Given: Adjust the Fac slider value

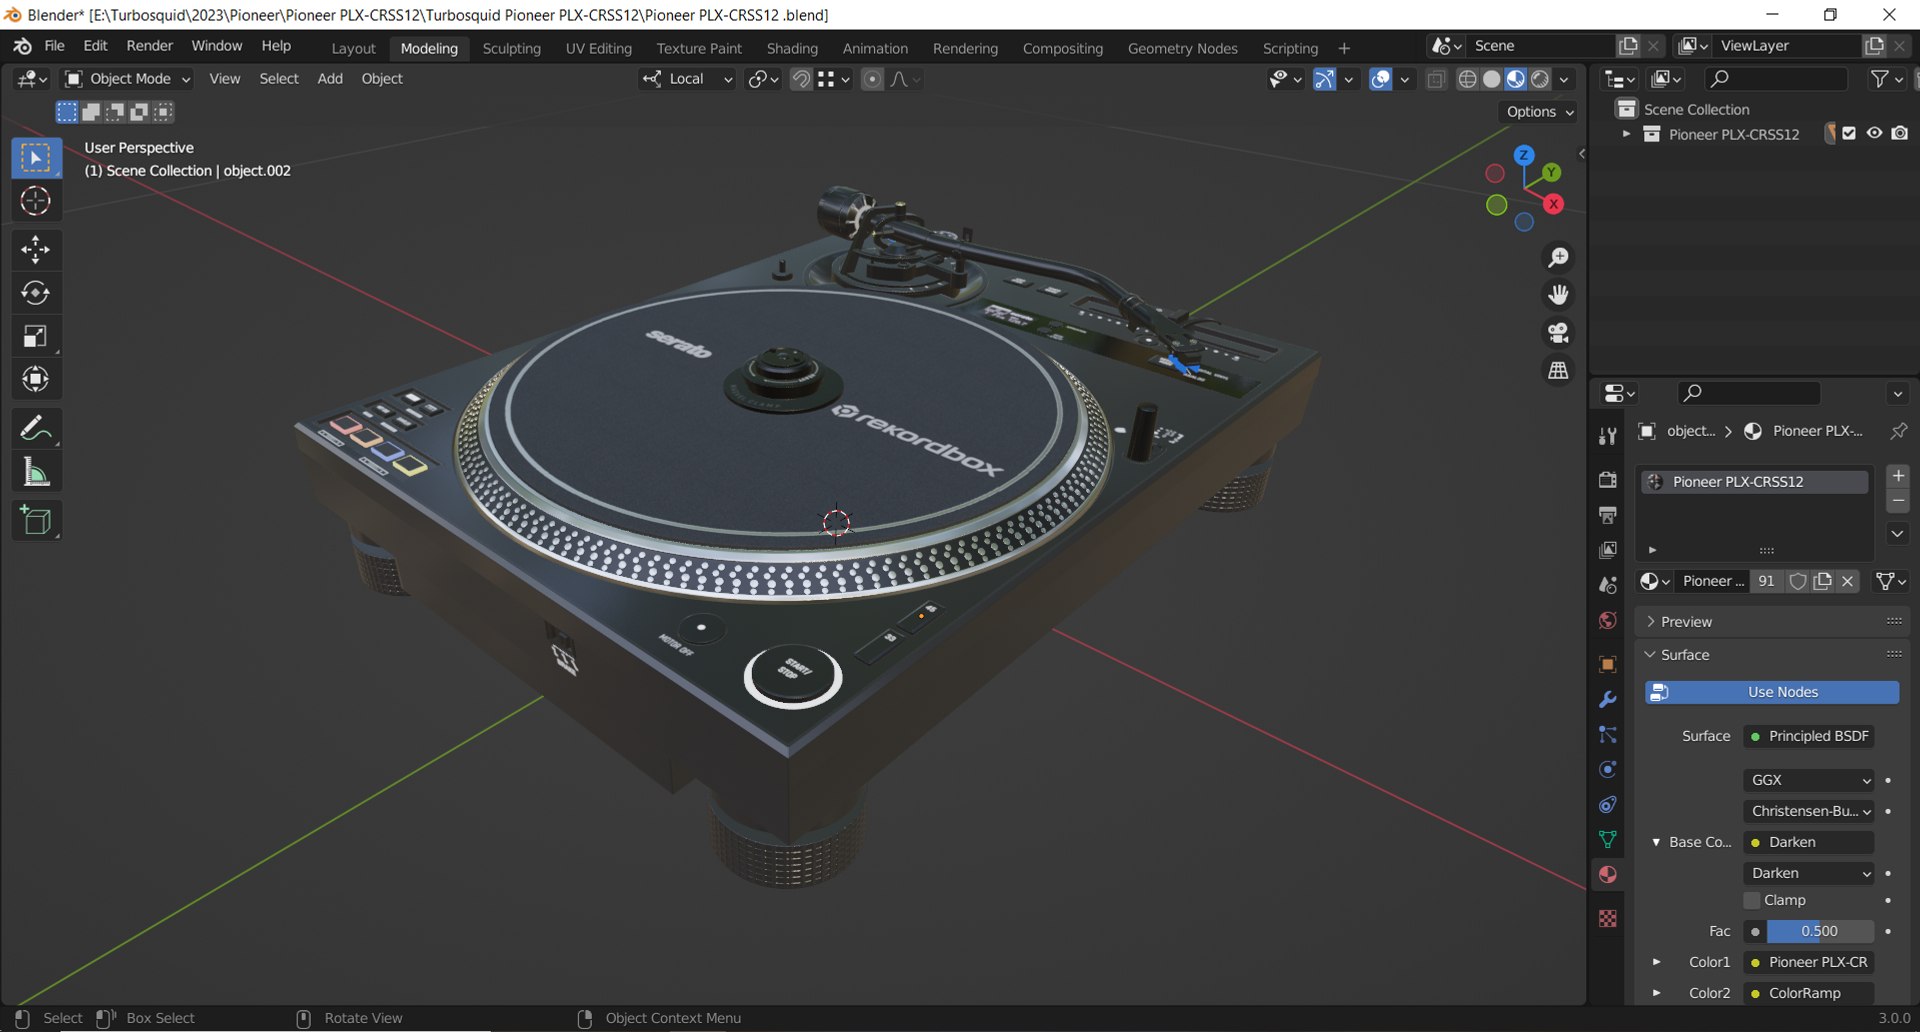Looking at the screenshot, I should (x=1820, y=931).
